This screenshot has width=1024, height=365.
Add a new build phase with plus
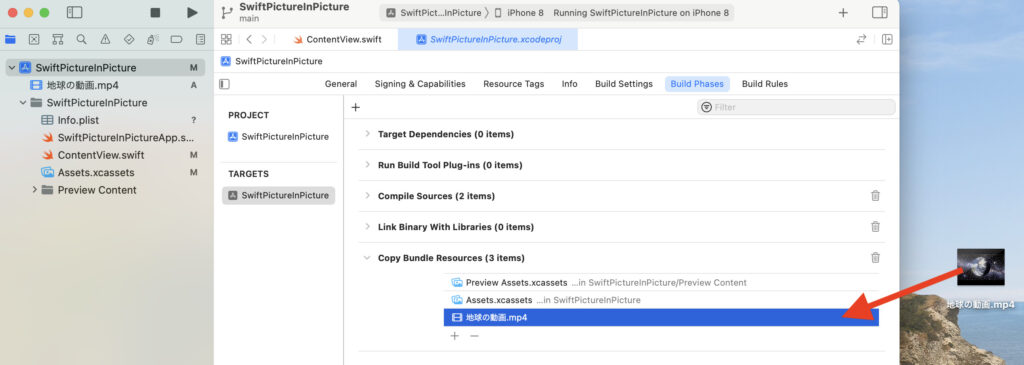pos(355,107)
